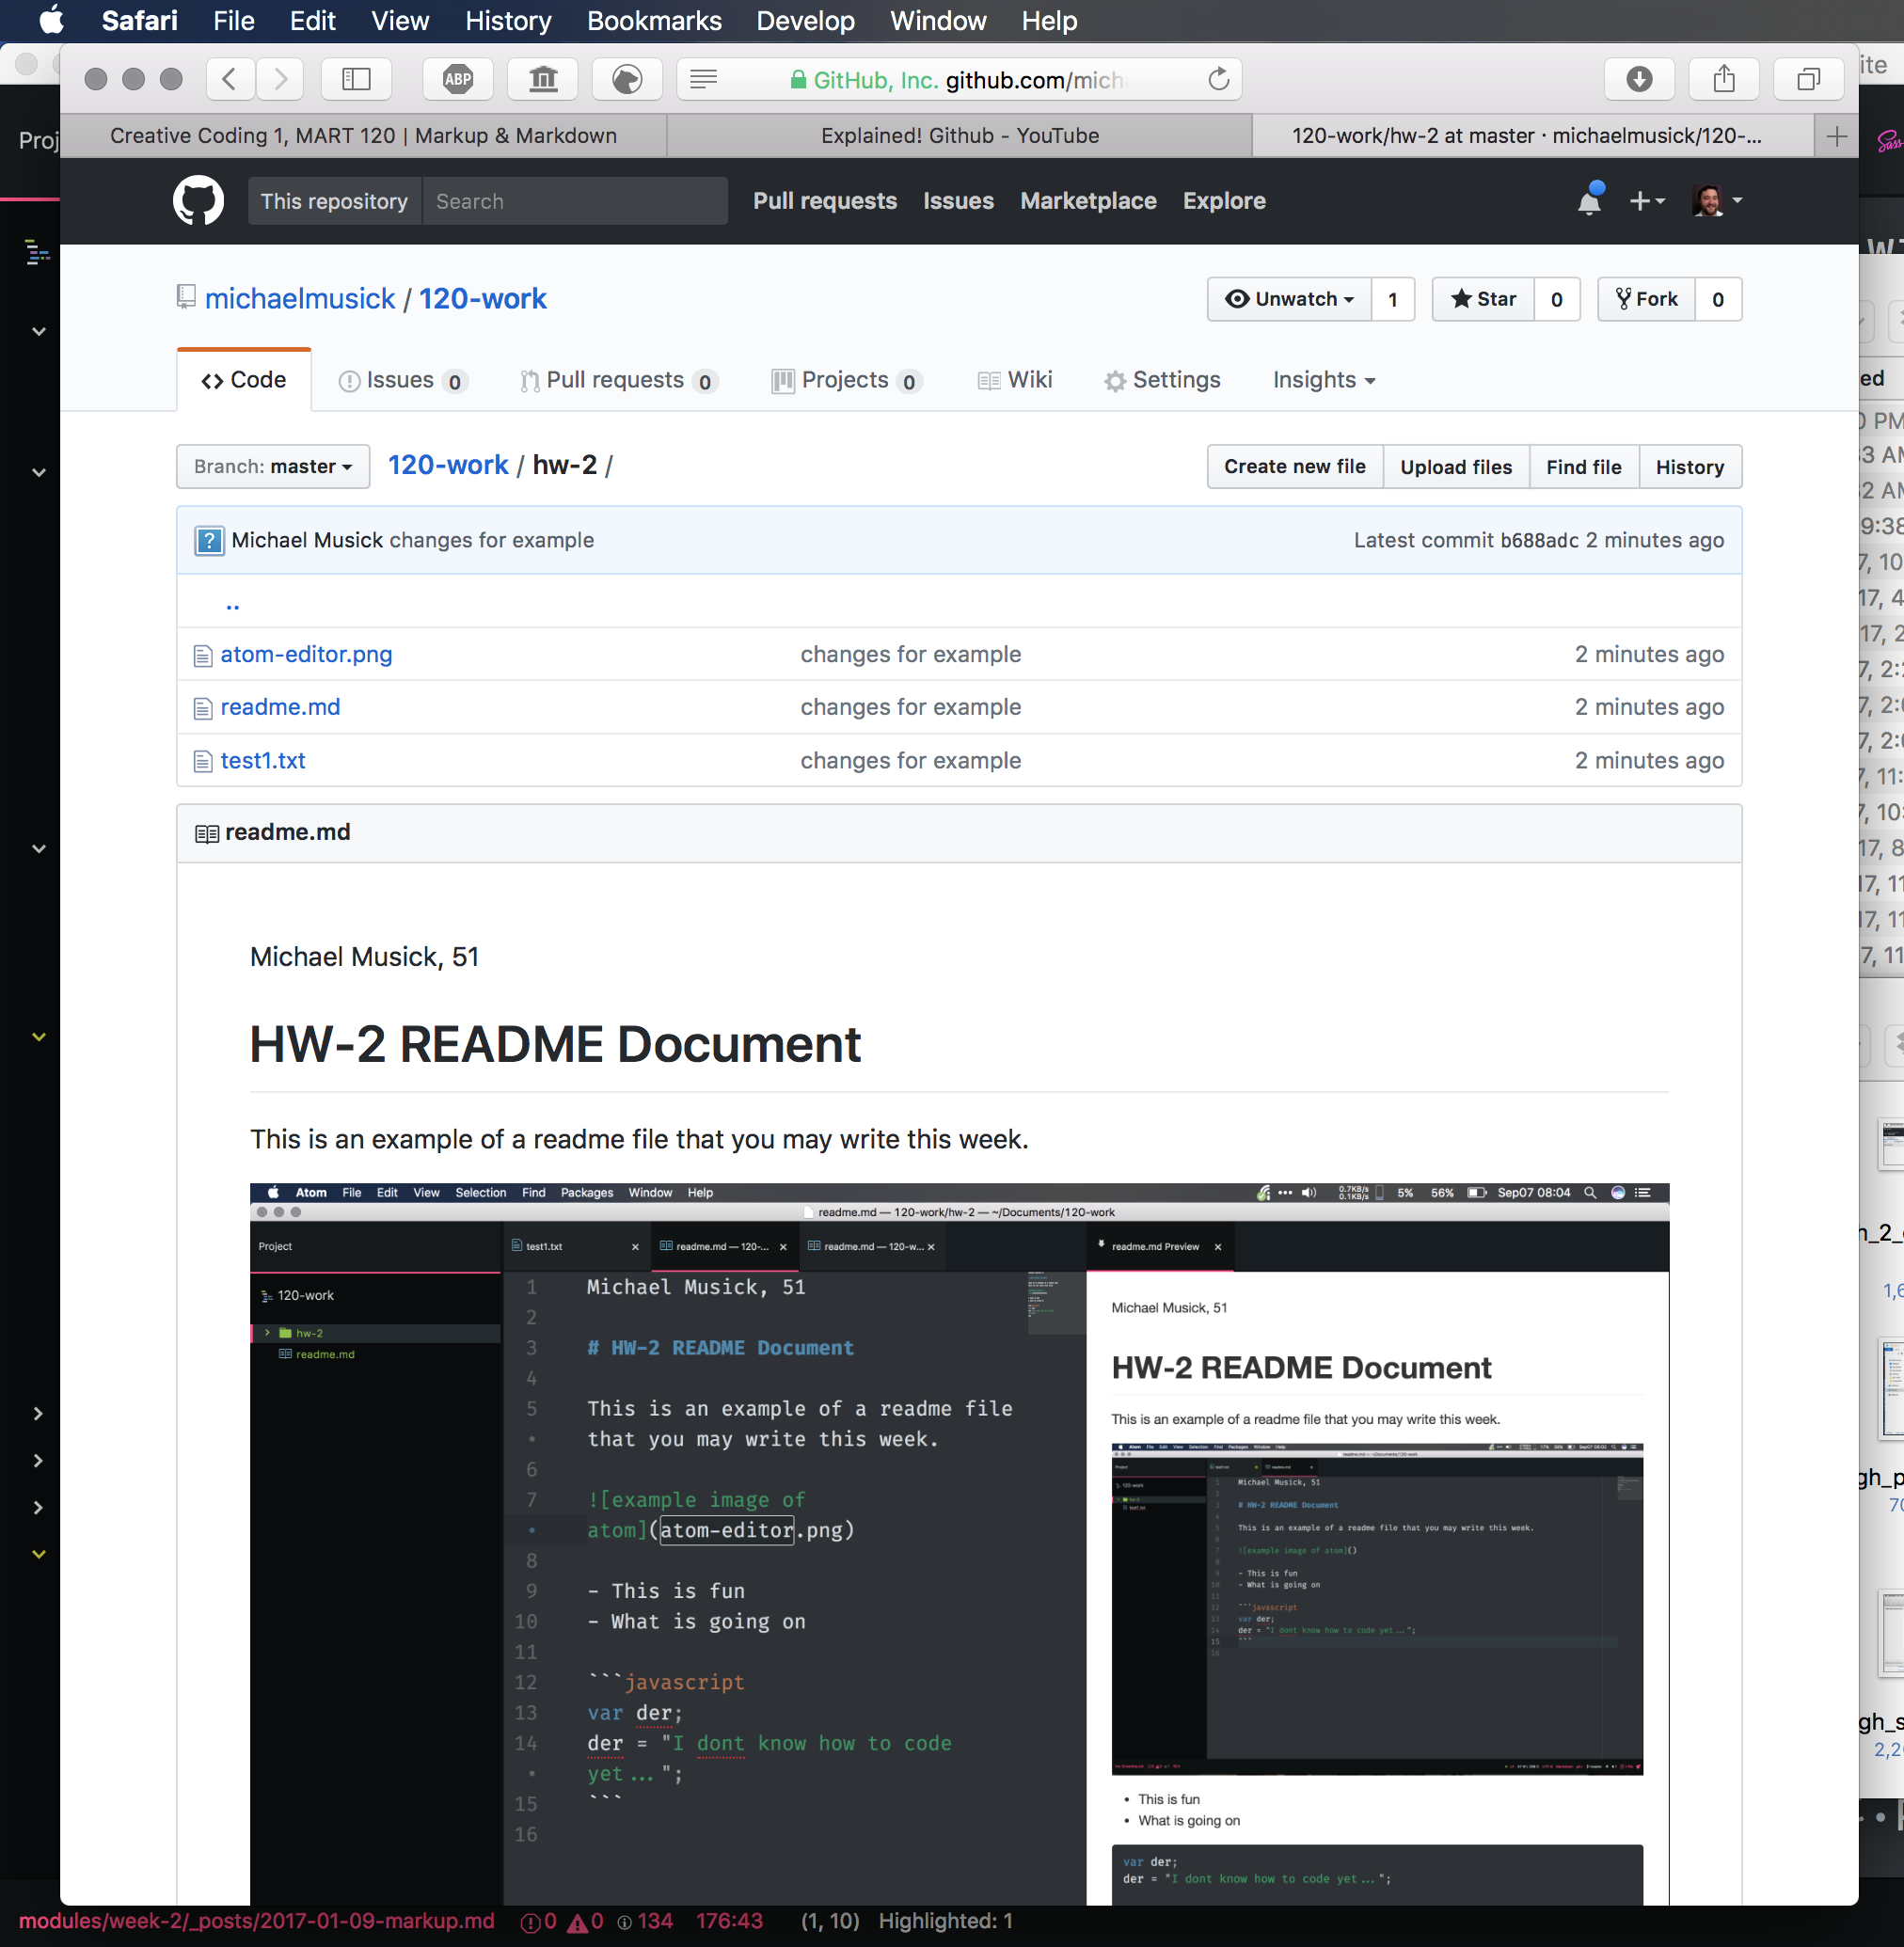Switch to Explained! Github - YouTube tab
The height and width of the screenshot is (1947, 1904).
click(959, 136)
